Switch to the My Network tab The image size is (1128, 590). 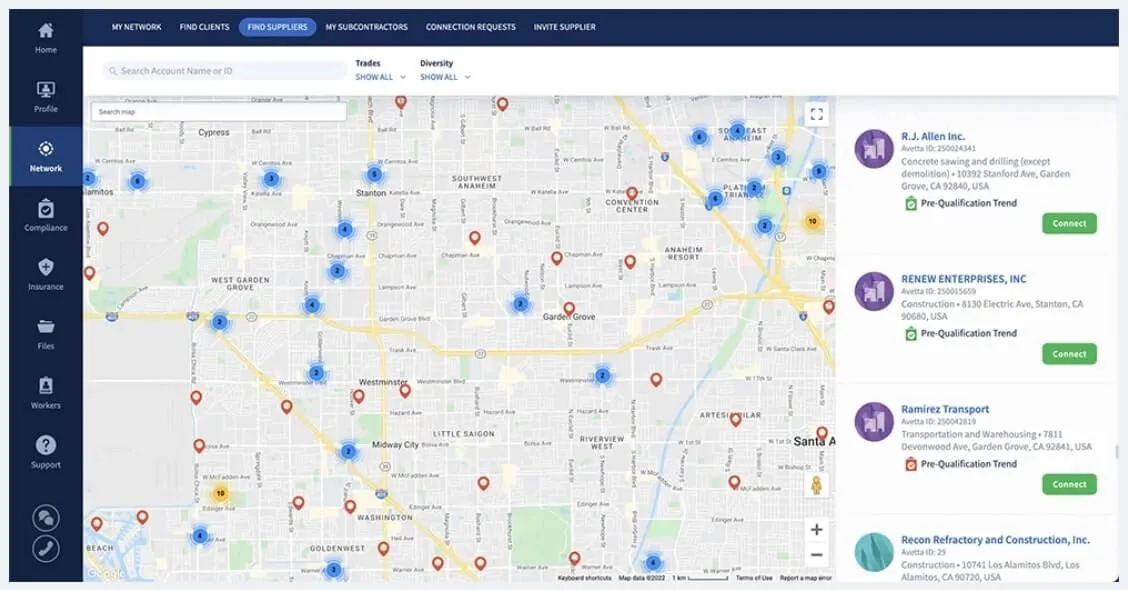[136, 27]
